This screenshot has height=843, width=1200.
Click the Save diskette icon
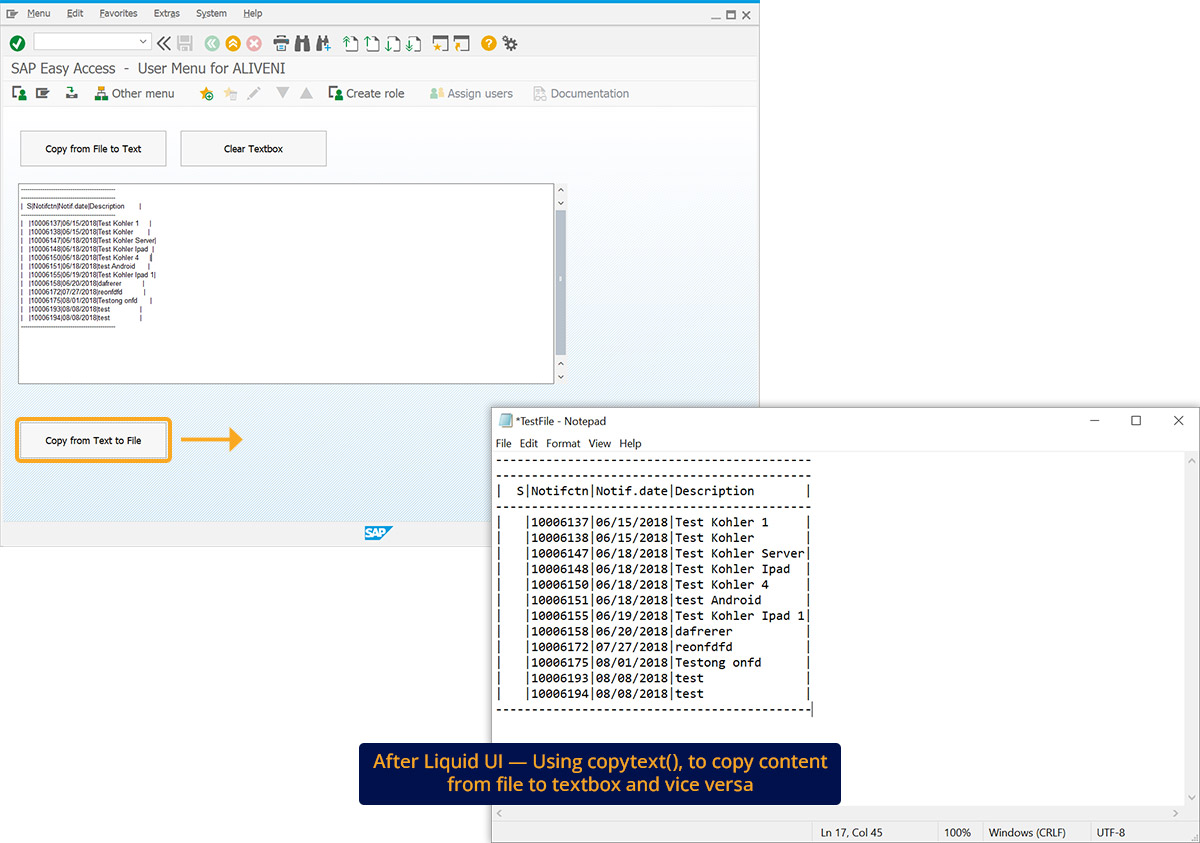[185, 43]
